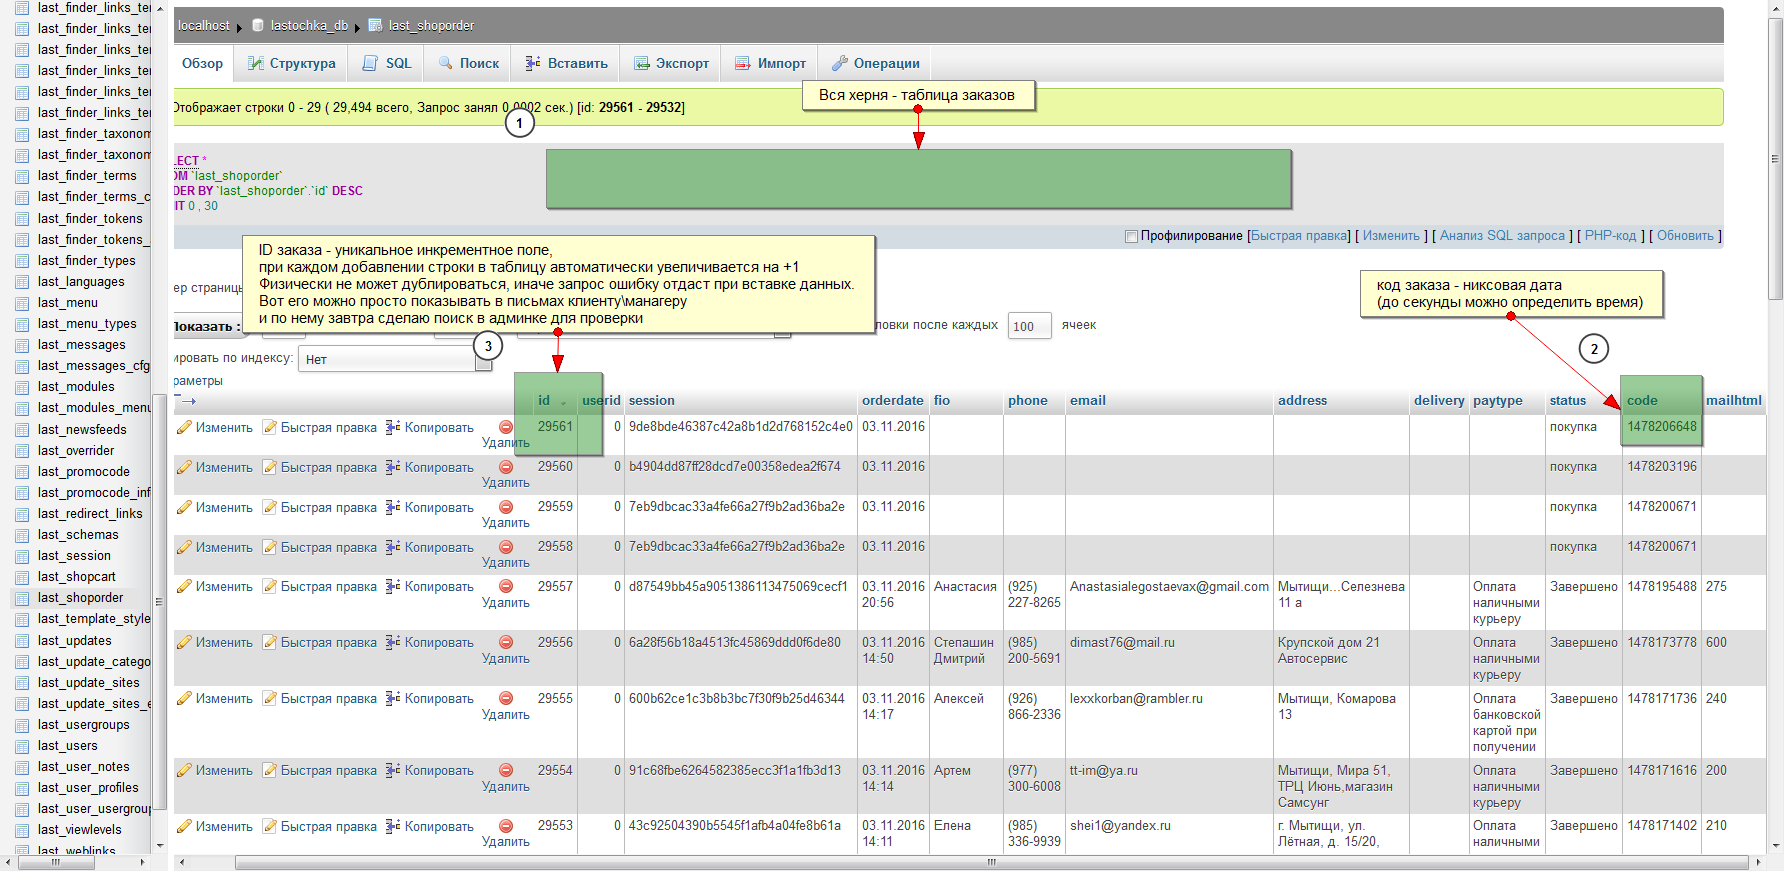Click the results pane horizontal scrollbar

tap(990, 862)
